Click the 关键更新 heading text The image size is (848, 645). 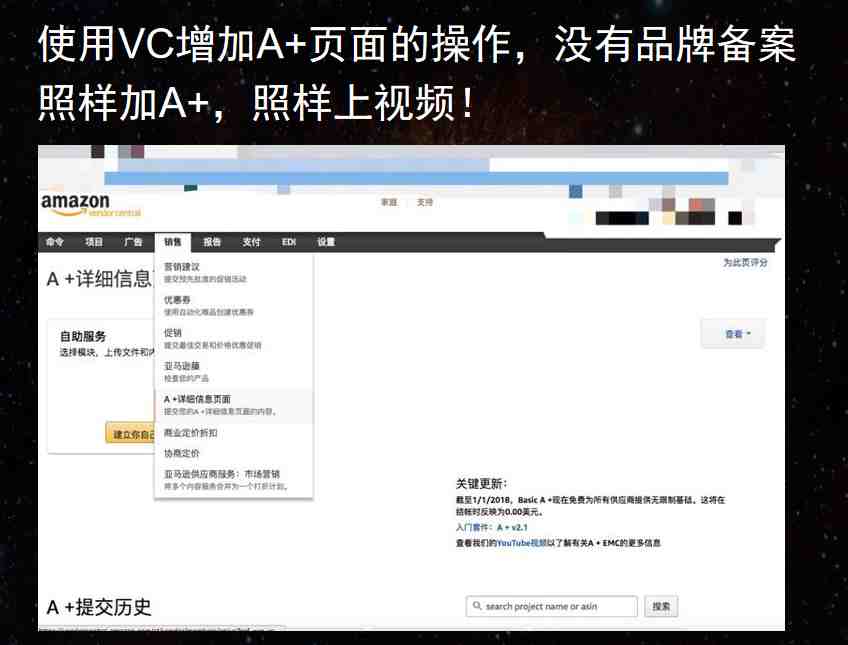[x=481, y=484]
